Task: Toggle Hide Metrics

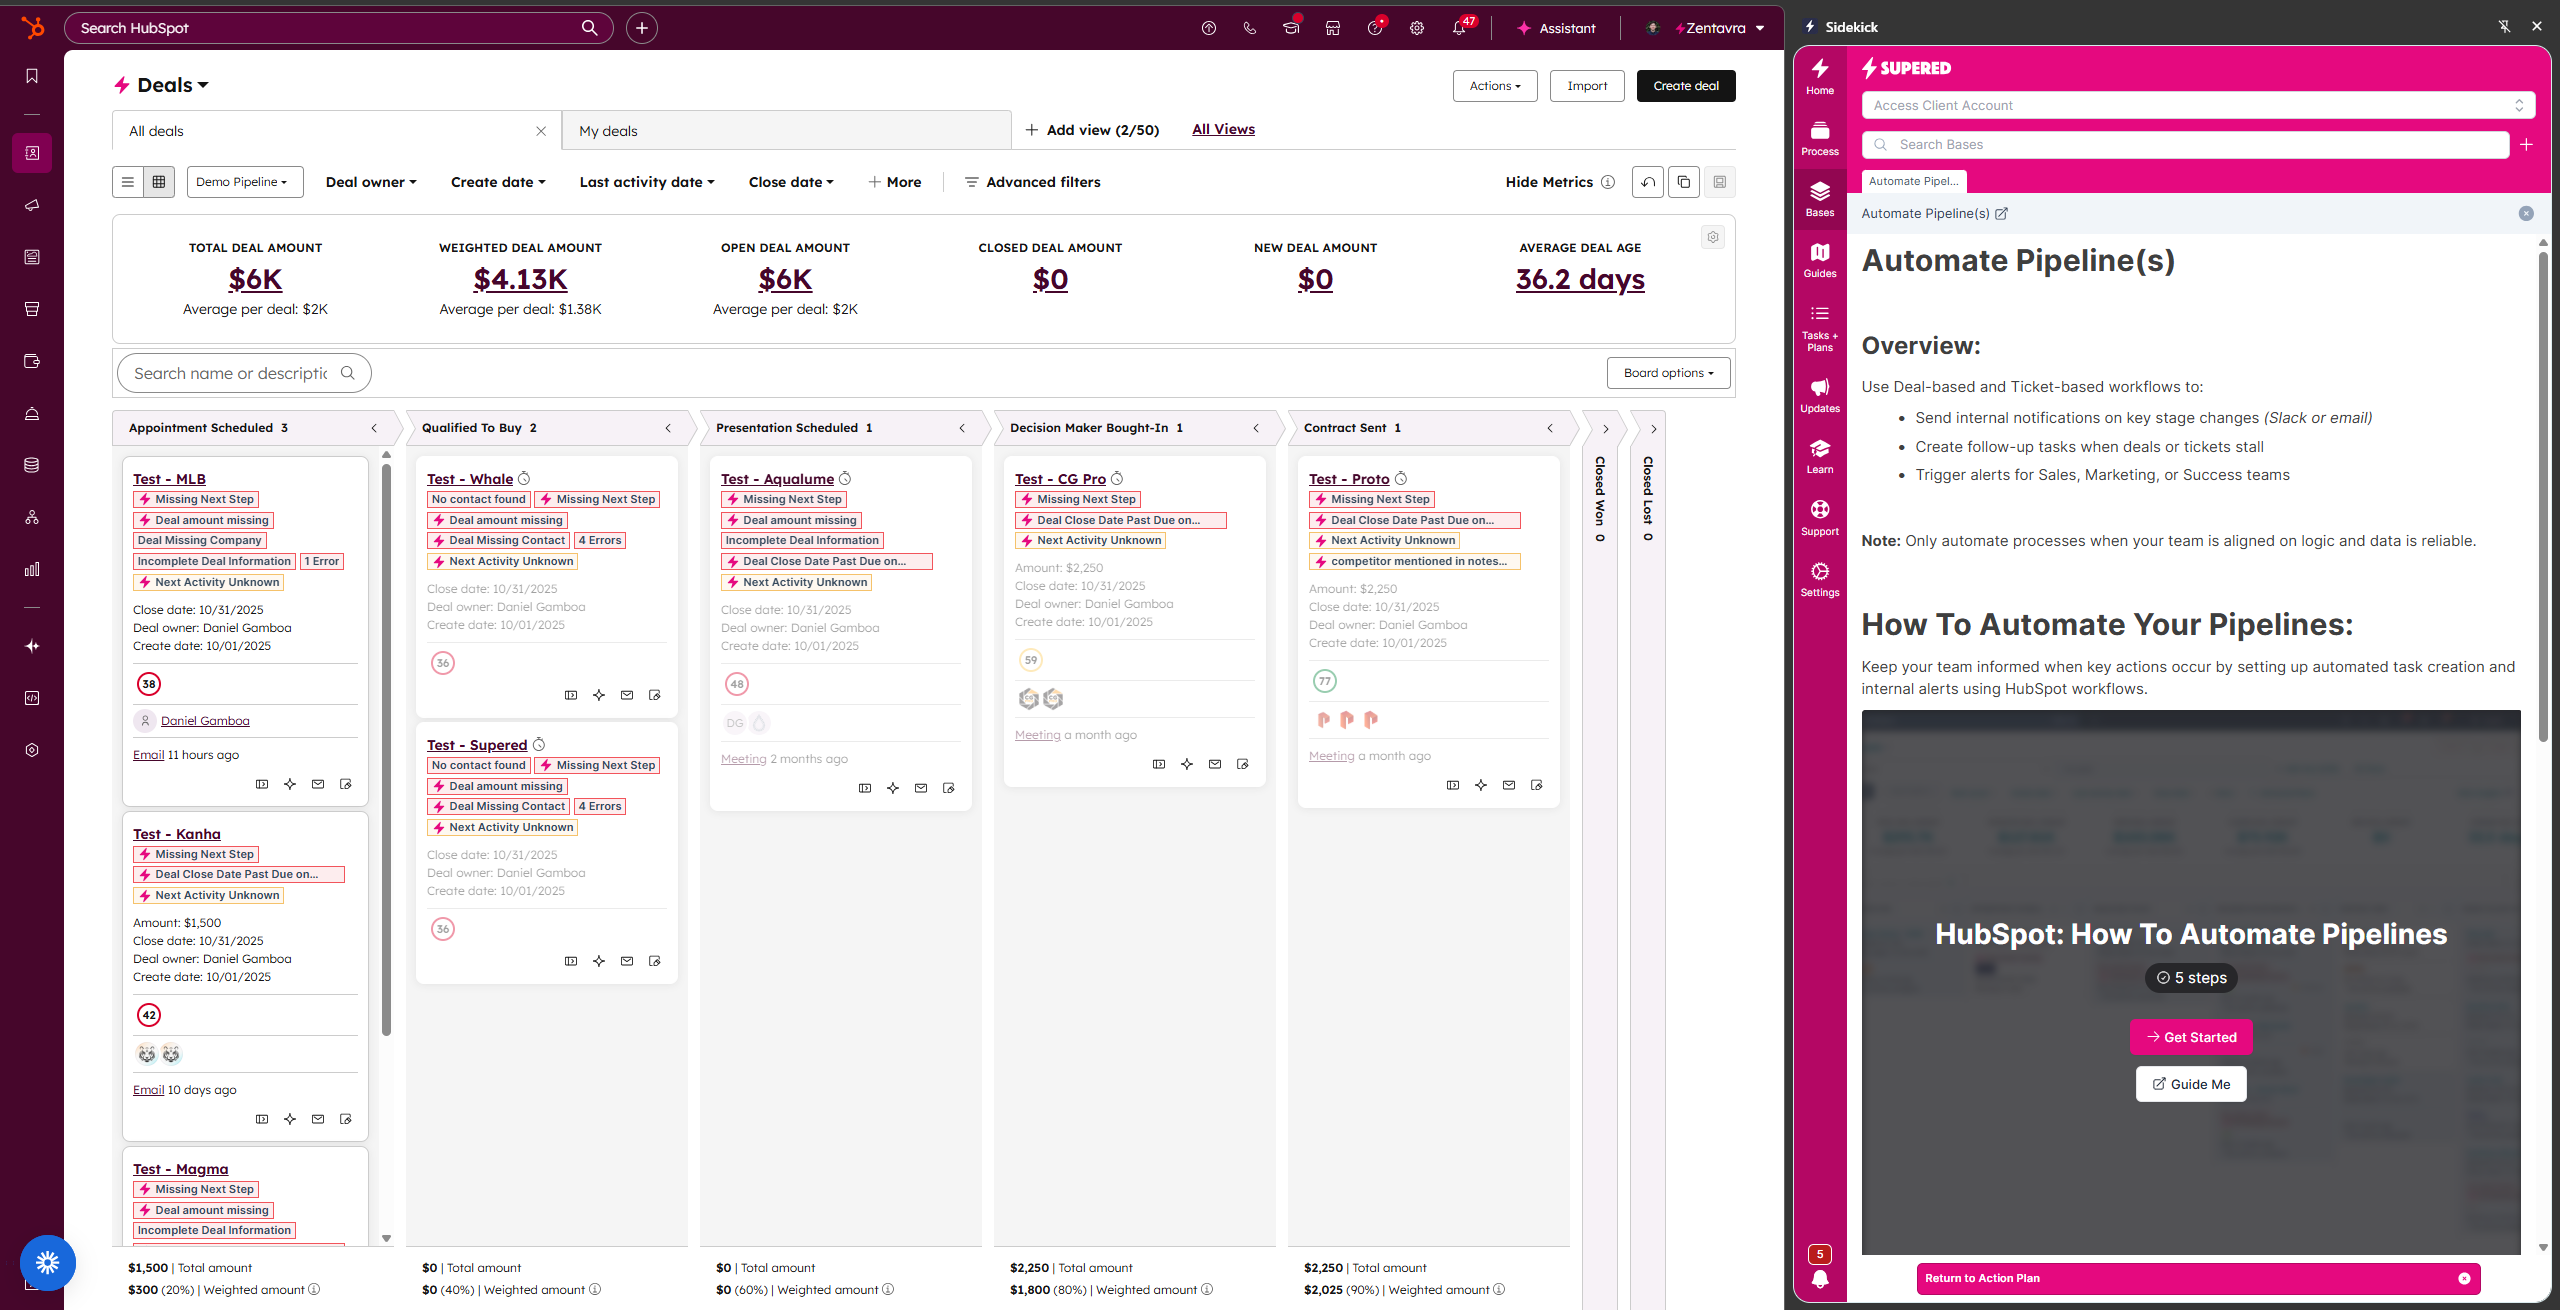Action: coord(1549,182)
